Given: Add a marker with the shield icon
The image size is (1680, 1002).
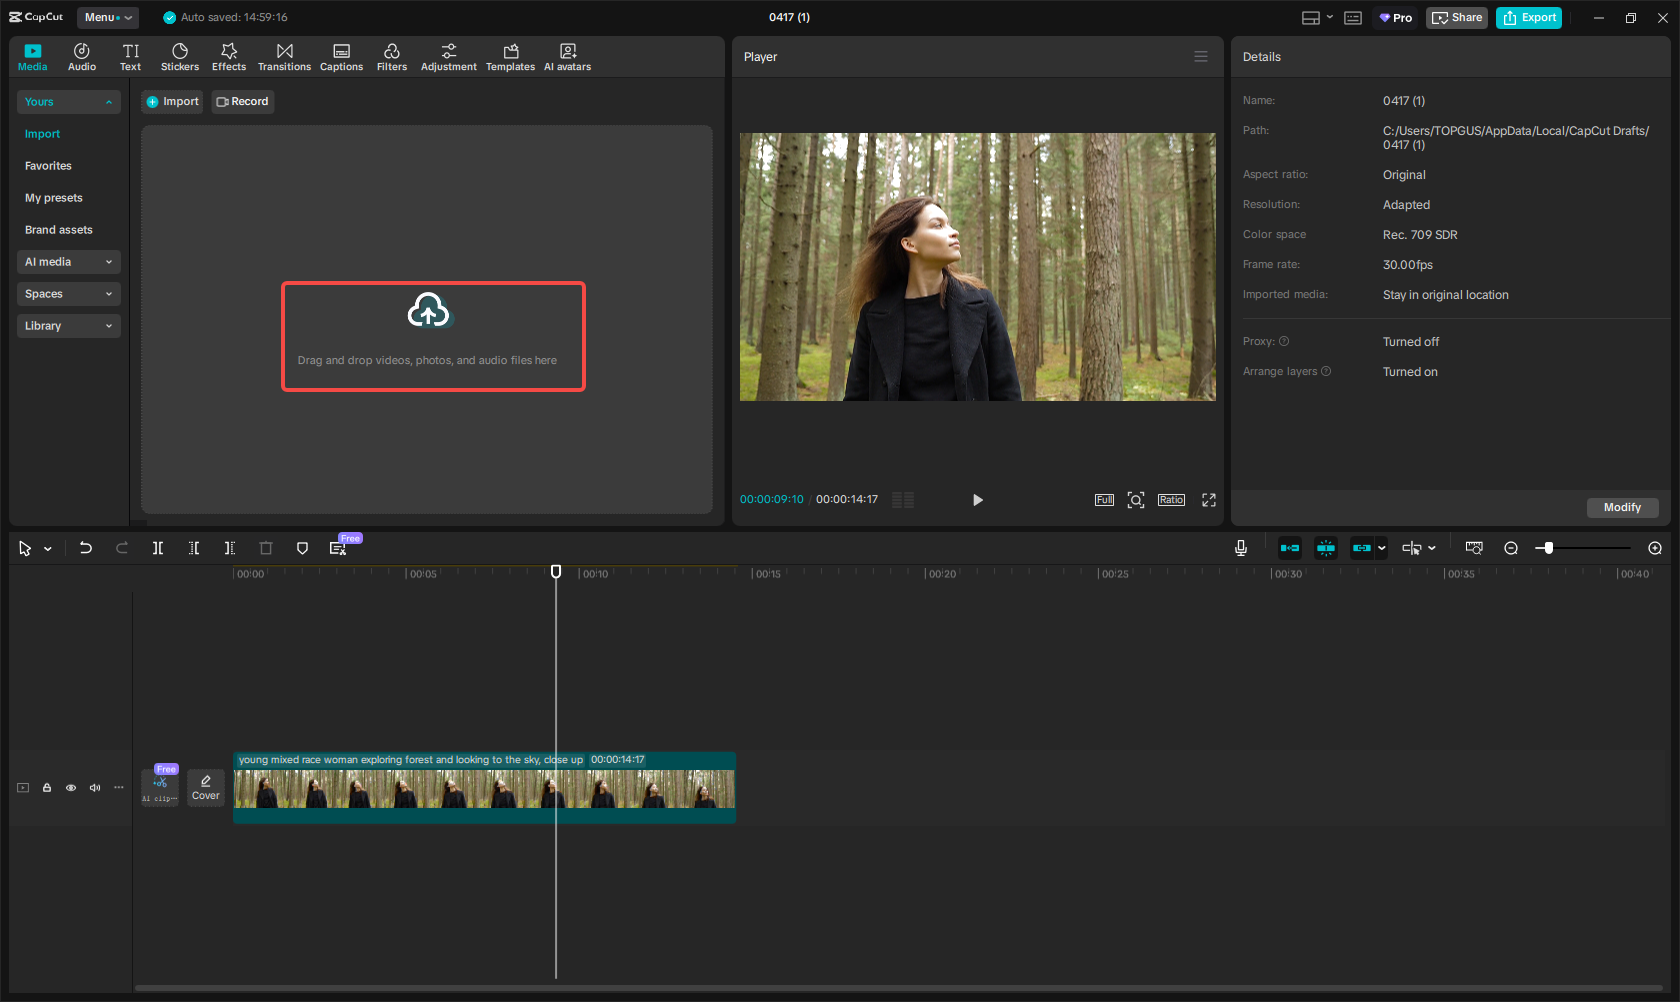Looking at the screenshot, I should click(x=302, y=548).
